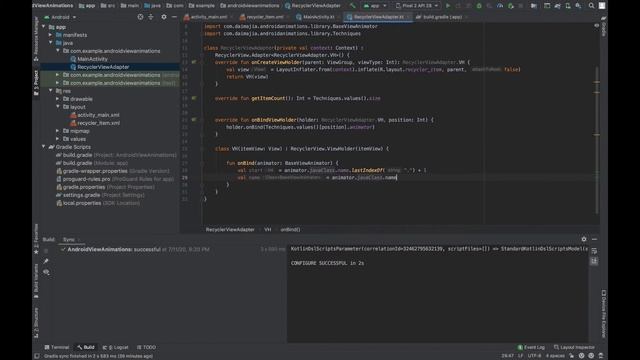Click the project view options gear

click(x=164, y=17)
